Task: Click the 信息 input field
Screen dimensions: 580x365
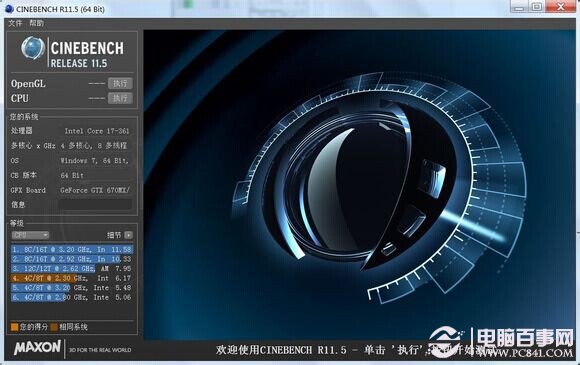Action: tap(95, 204)
